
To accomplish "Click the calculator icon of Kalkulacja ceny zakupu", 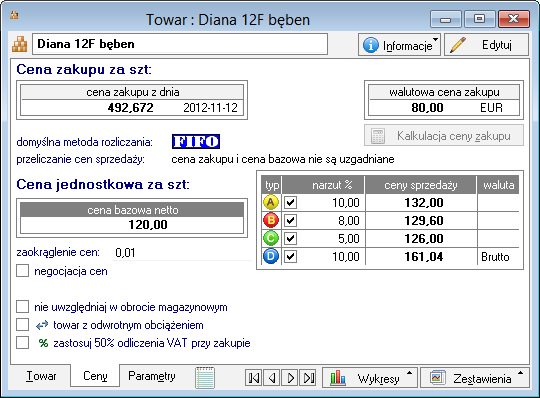I will [x=378, y=136].
